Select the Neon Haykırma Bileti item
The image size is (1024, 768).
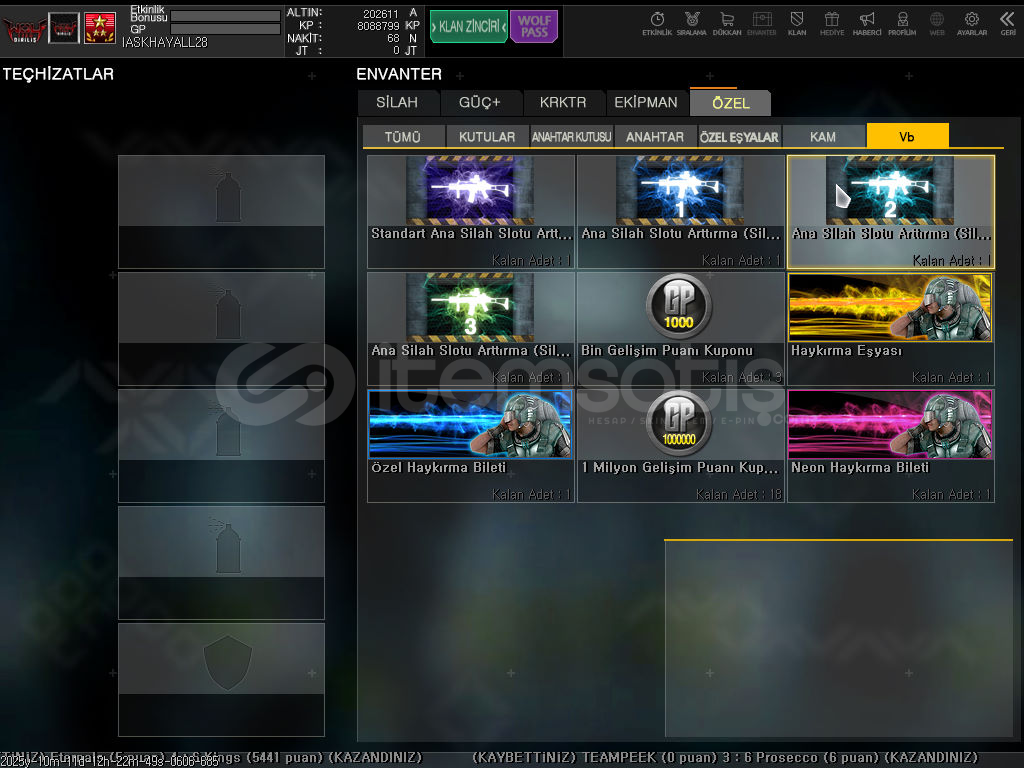(x=890, y=445)
